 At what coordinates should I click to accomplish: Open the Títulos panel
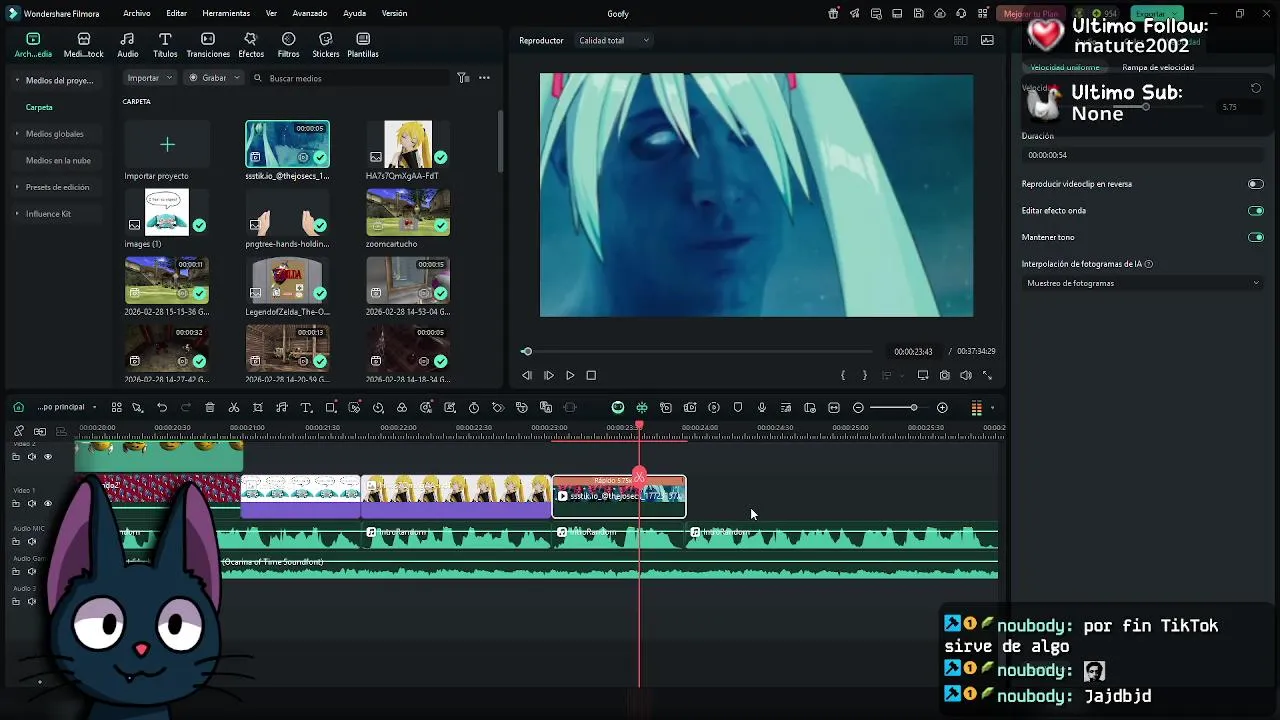coord(165,45)
